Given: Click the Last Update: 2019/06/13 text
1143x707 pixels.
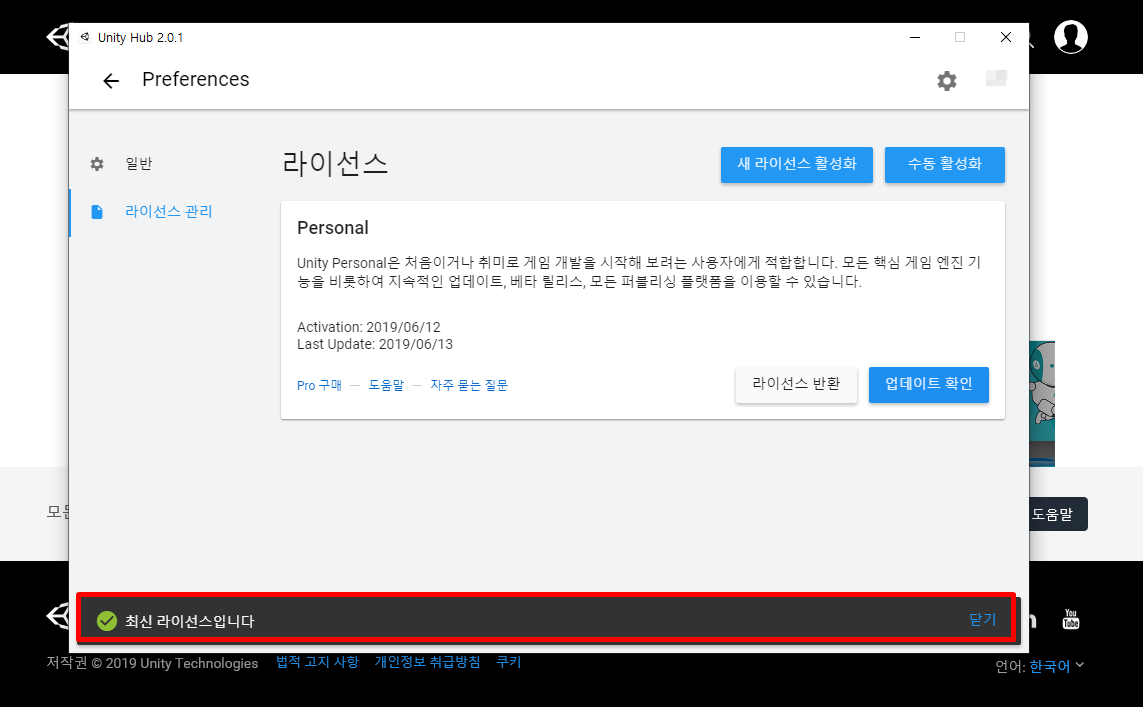Looking at the screenshot, I should point(375,344).
